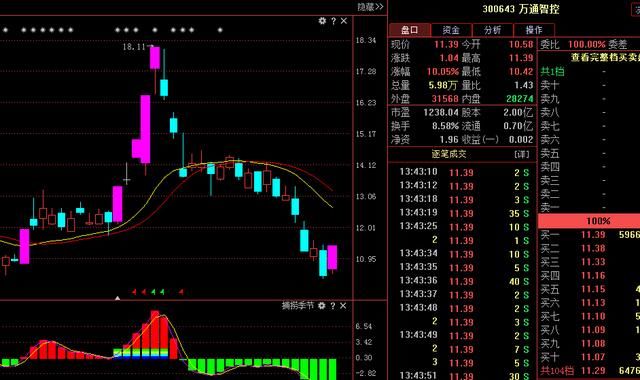Select 总量 value 5.98万
This screenshot has width=640, height=380.
[x=443, y=85]
